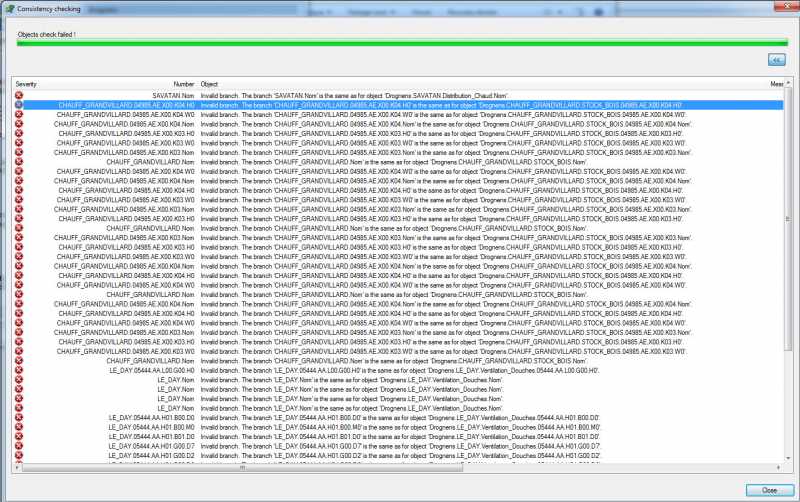
Task: Click the vertical scrollbar down arrow
Action: click(x=788, y=458)
